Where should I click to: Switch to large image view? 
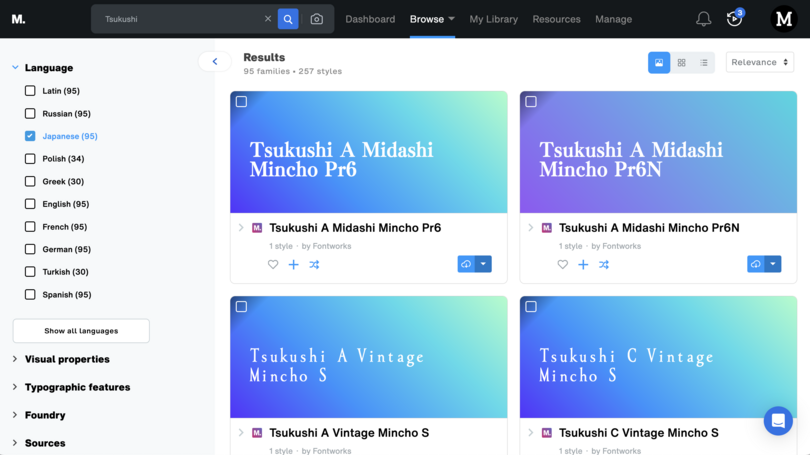click(x=659, y=62)
